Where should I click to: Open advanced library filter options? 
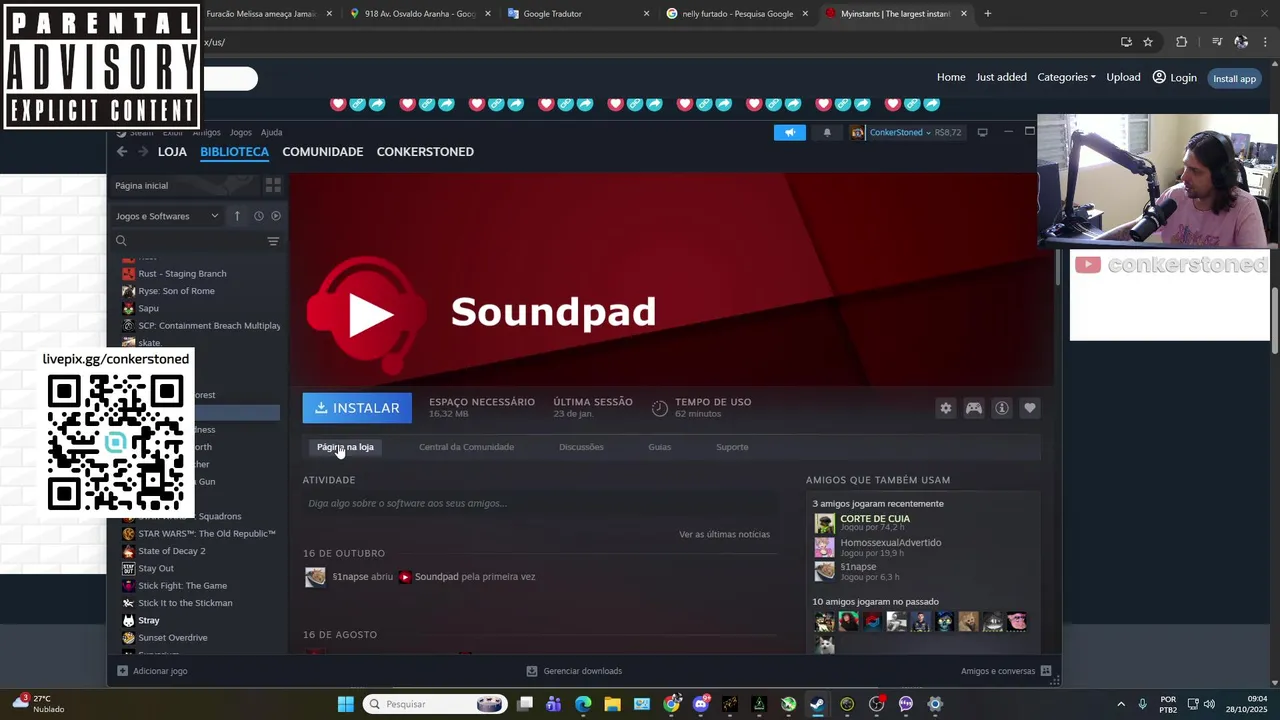coord(273,241)
